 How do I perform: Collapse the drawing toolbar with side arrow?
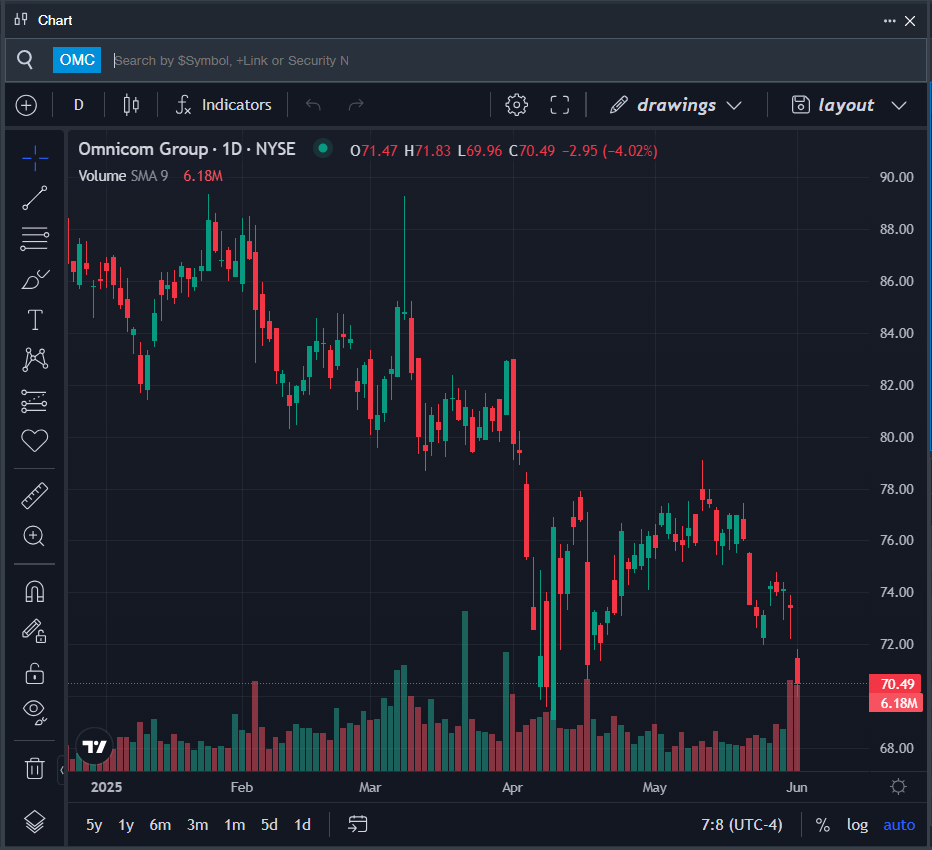(62, 770)
